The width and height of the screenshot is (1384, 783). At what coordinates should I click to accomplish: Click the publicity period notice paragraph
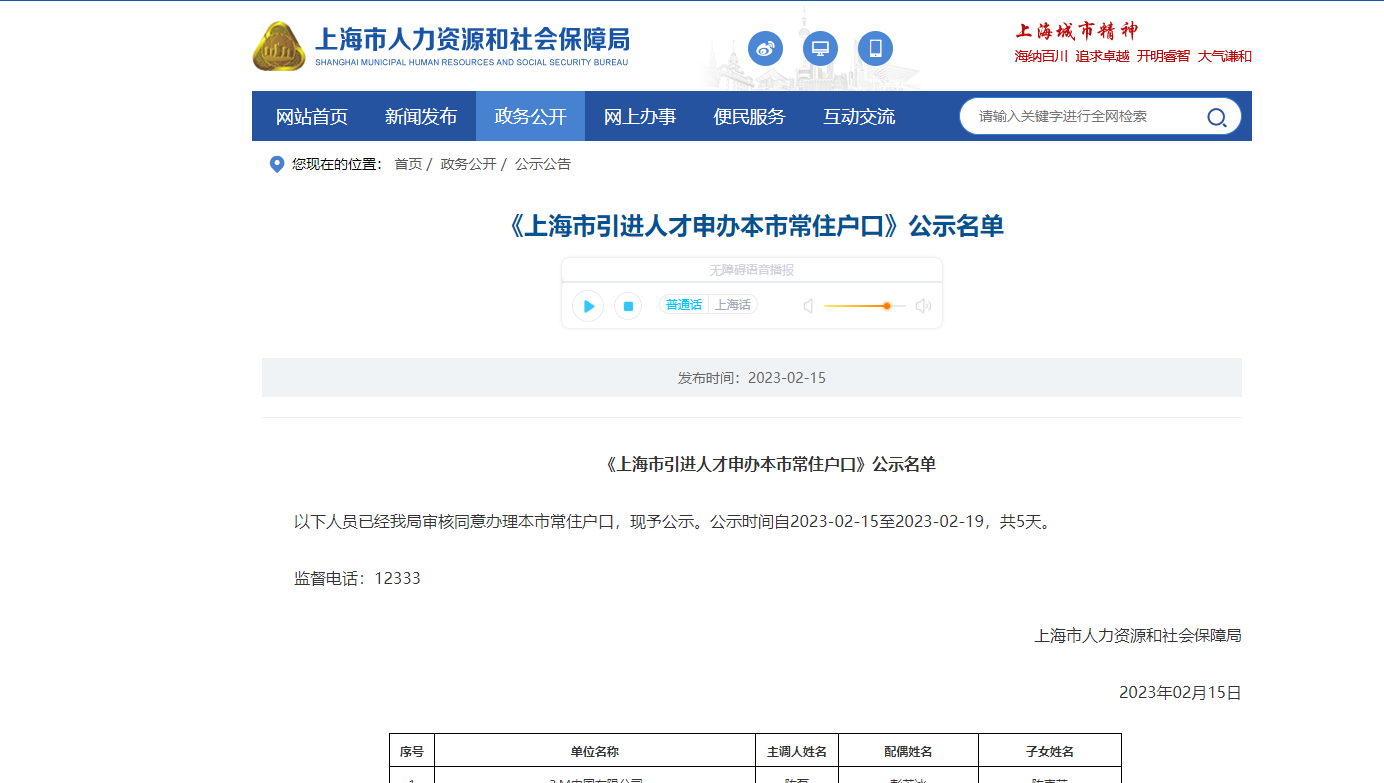tap(675, 521)
